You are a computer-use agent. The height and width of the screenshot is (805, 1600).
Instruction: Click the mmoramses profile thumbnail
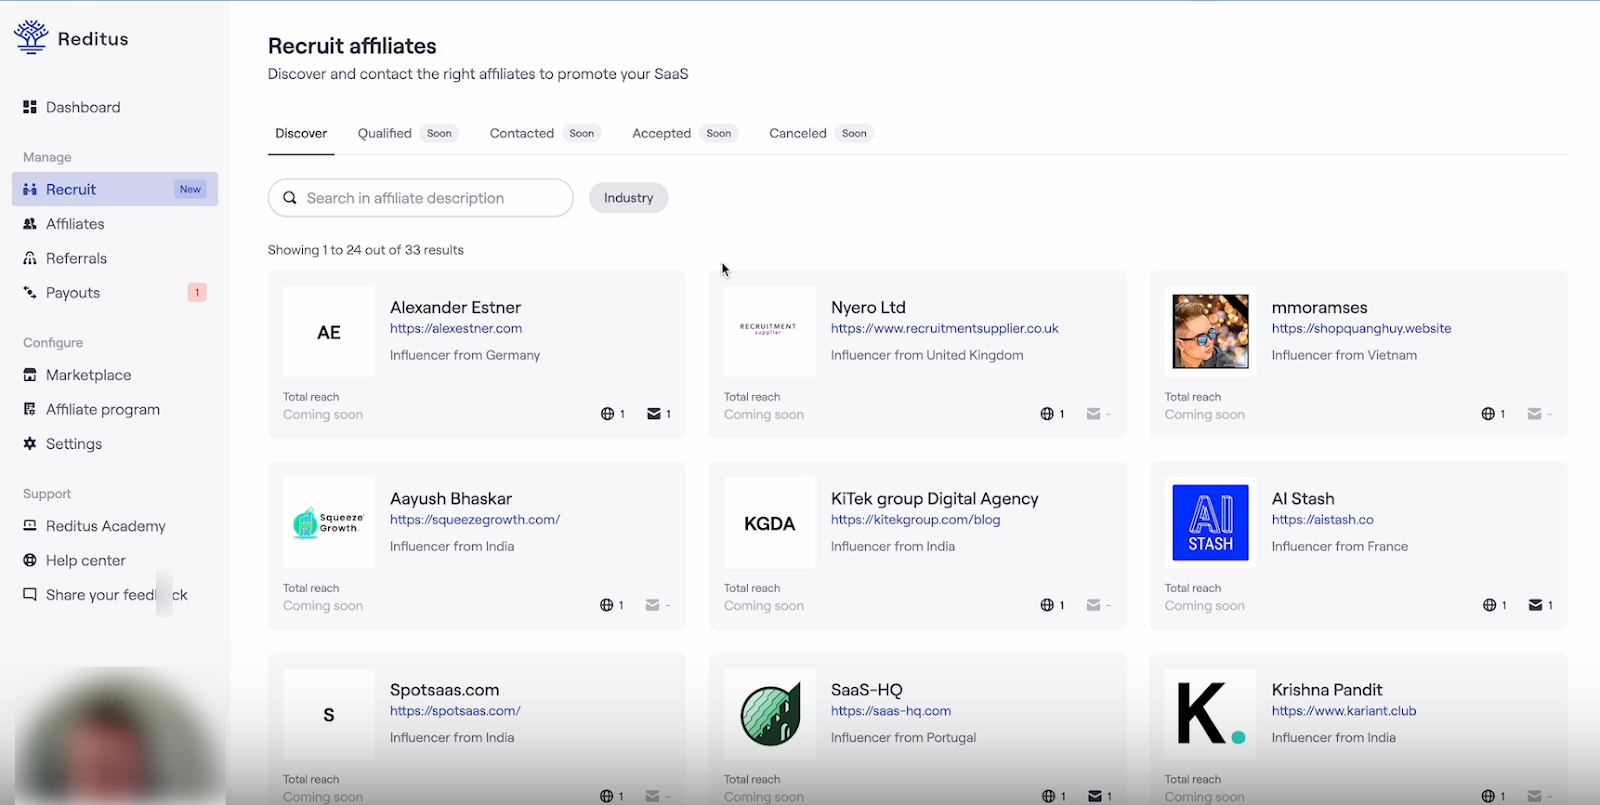click(1210, 332)
